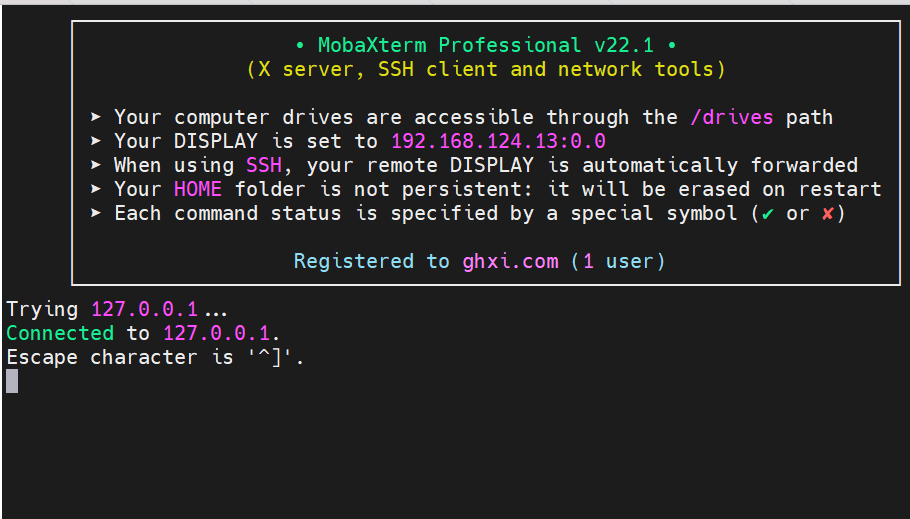Click the 'Each command status is specified' text
The height and width of the screenshot is (519, 910).
click(306, 213)
